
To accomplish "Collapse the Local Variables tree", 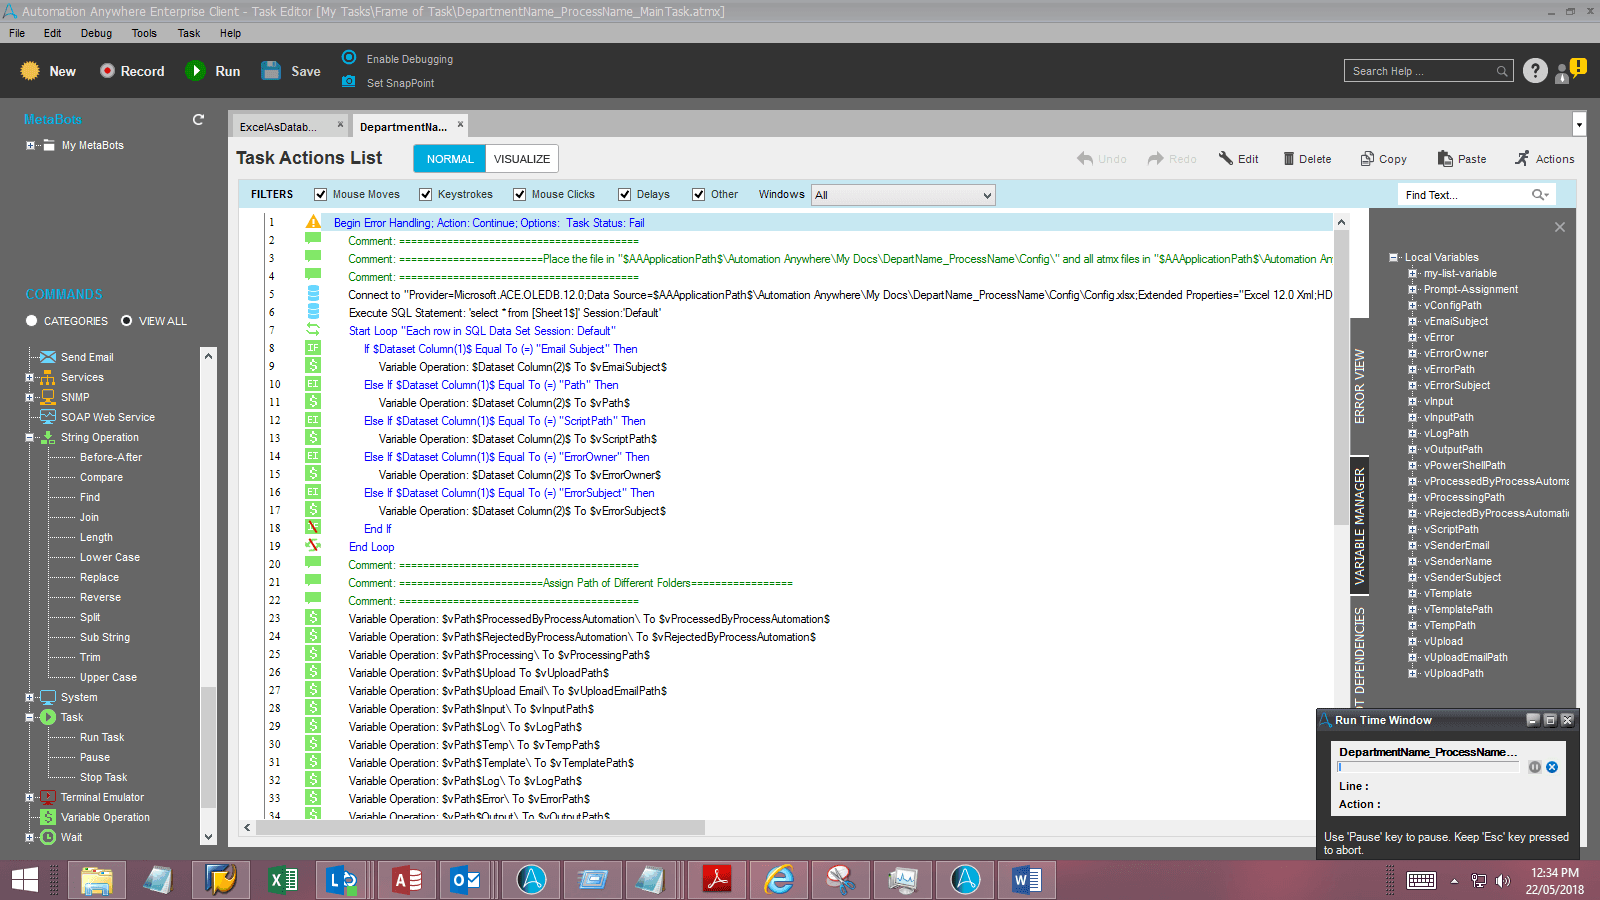I will [1394, 257].
